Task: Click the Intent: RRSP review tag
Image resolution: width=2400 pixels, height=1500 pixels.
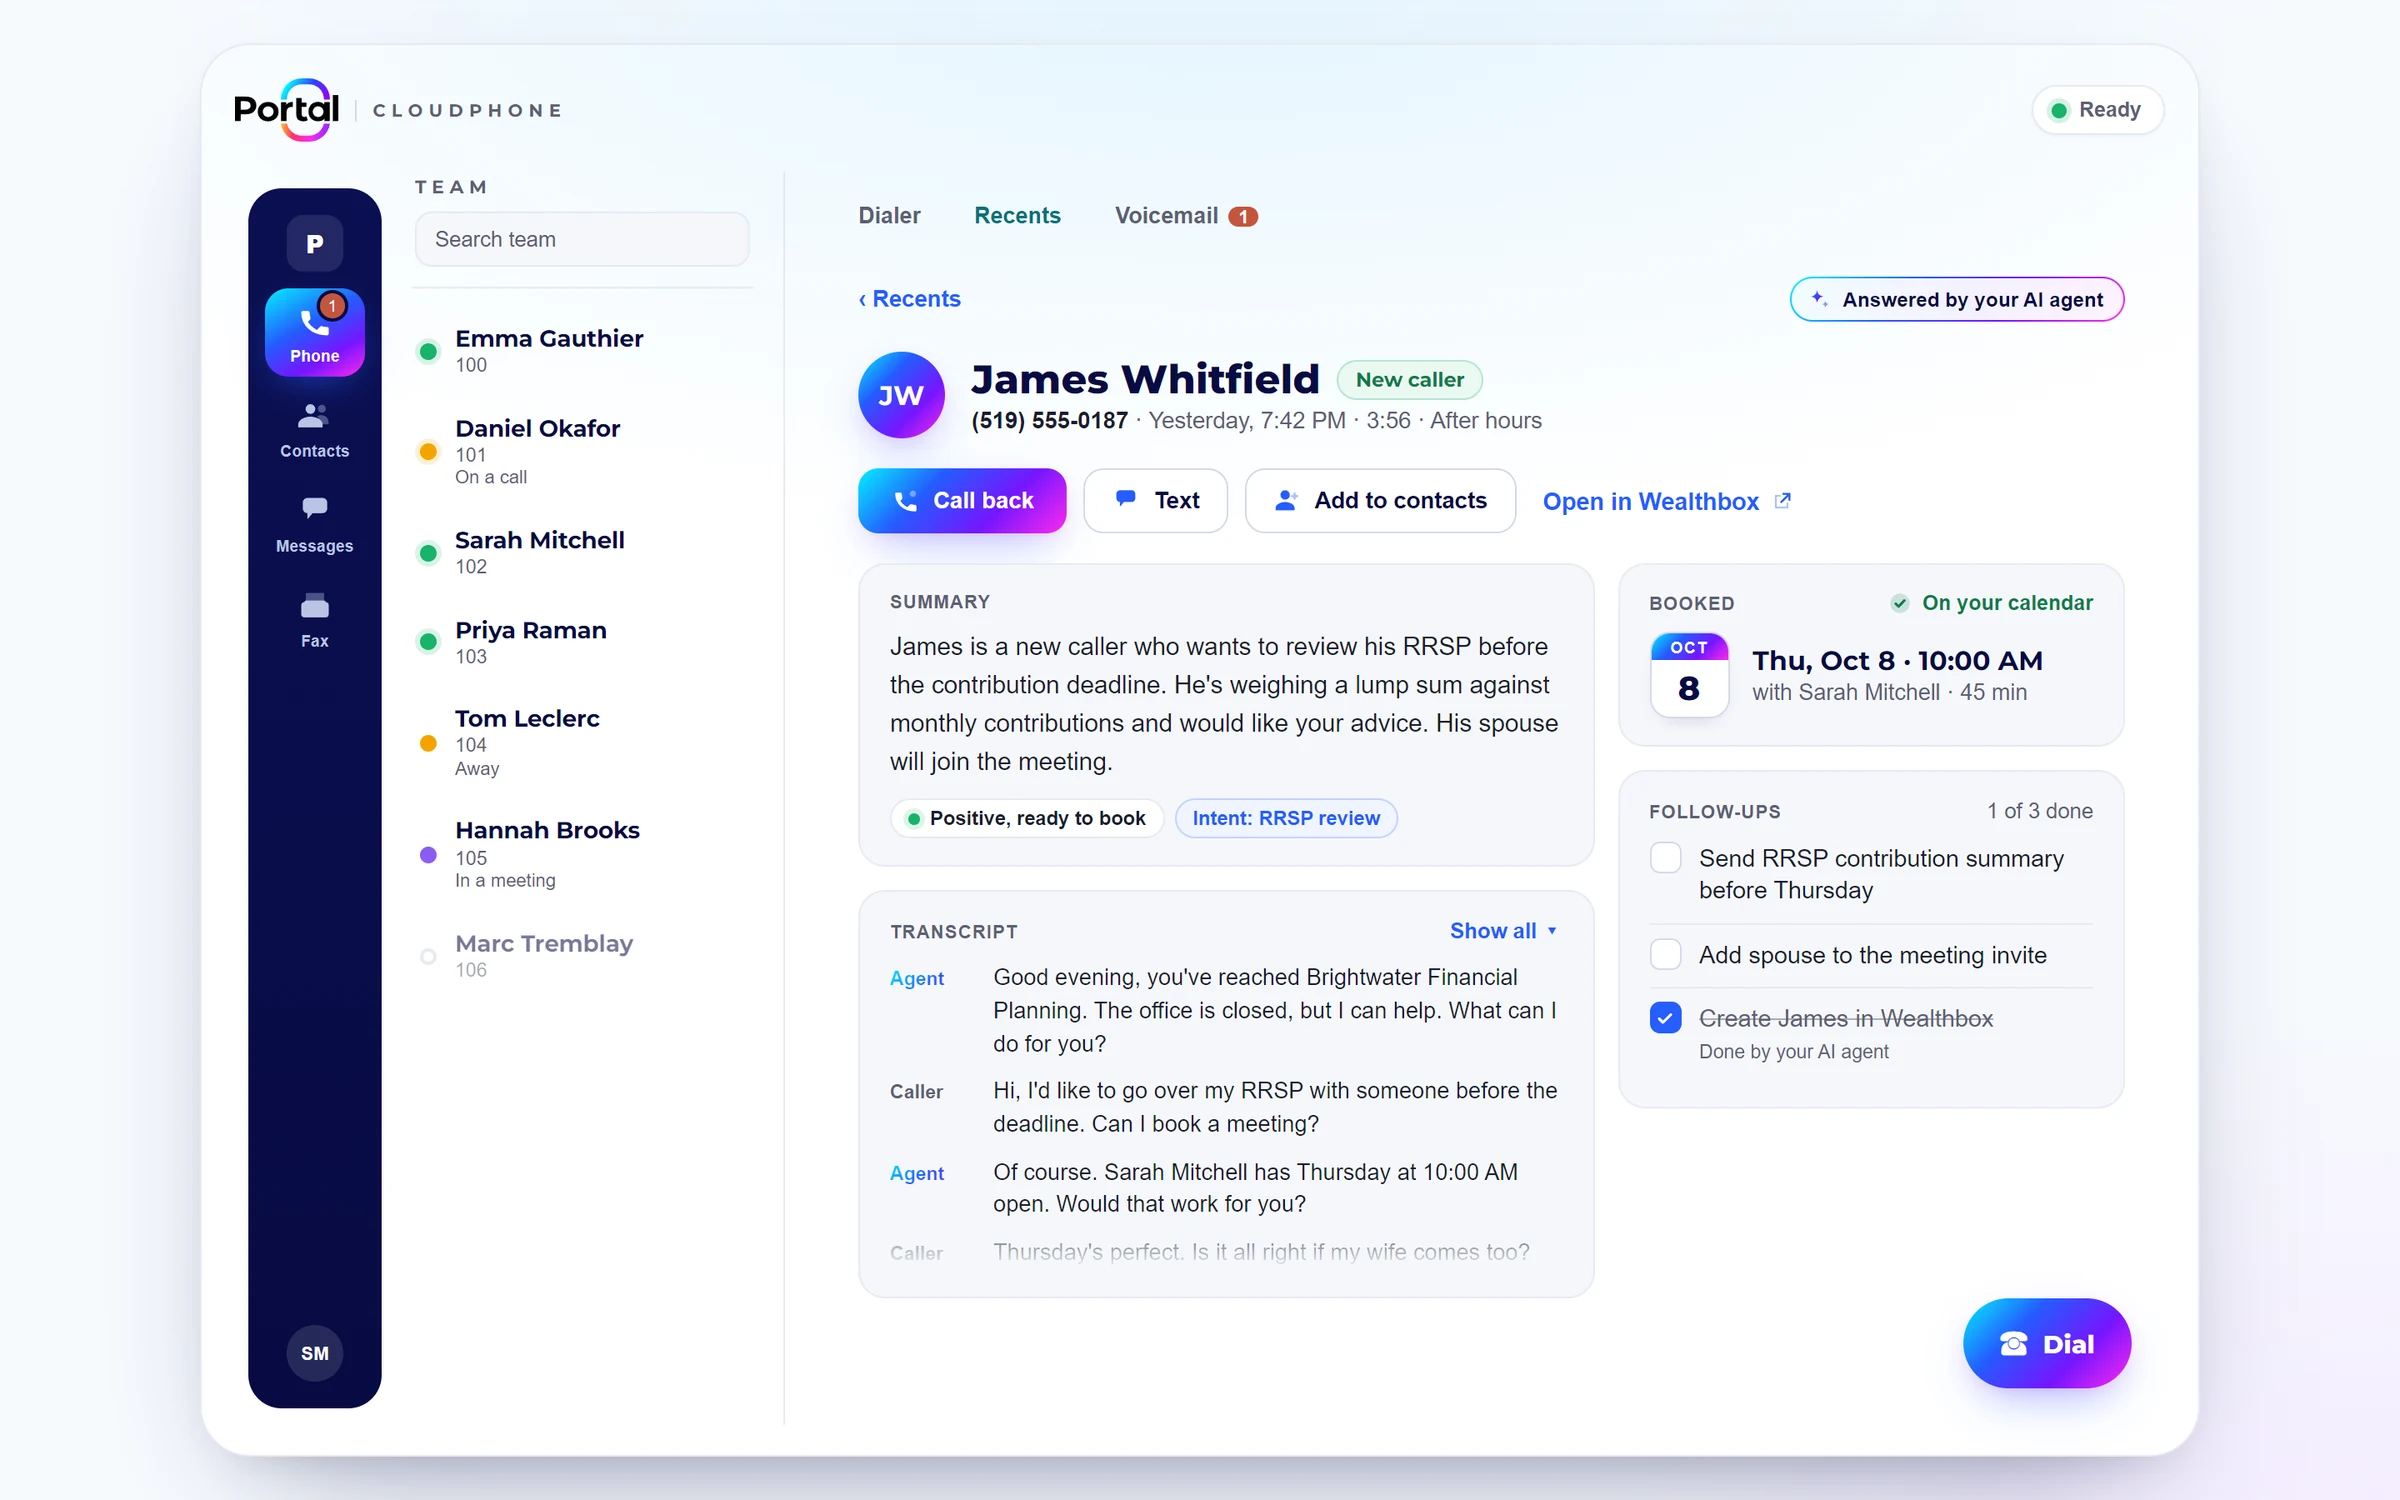Action: coord(1286,818)
